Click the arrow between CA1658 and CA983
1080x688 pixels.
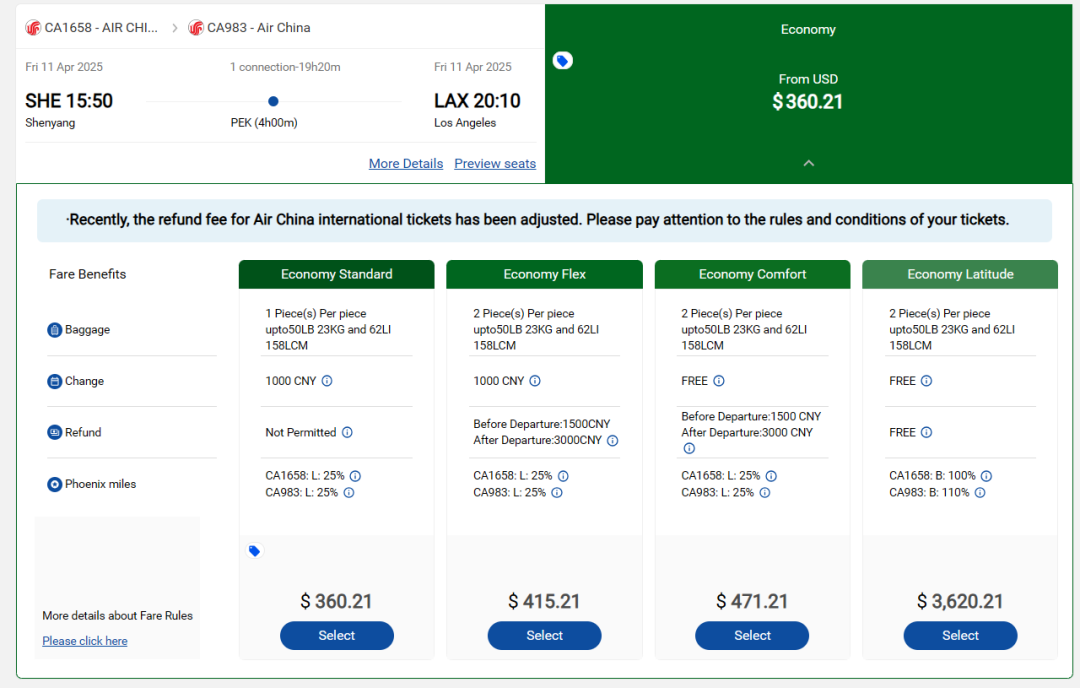pos(175,28)
